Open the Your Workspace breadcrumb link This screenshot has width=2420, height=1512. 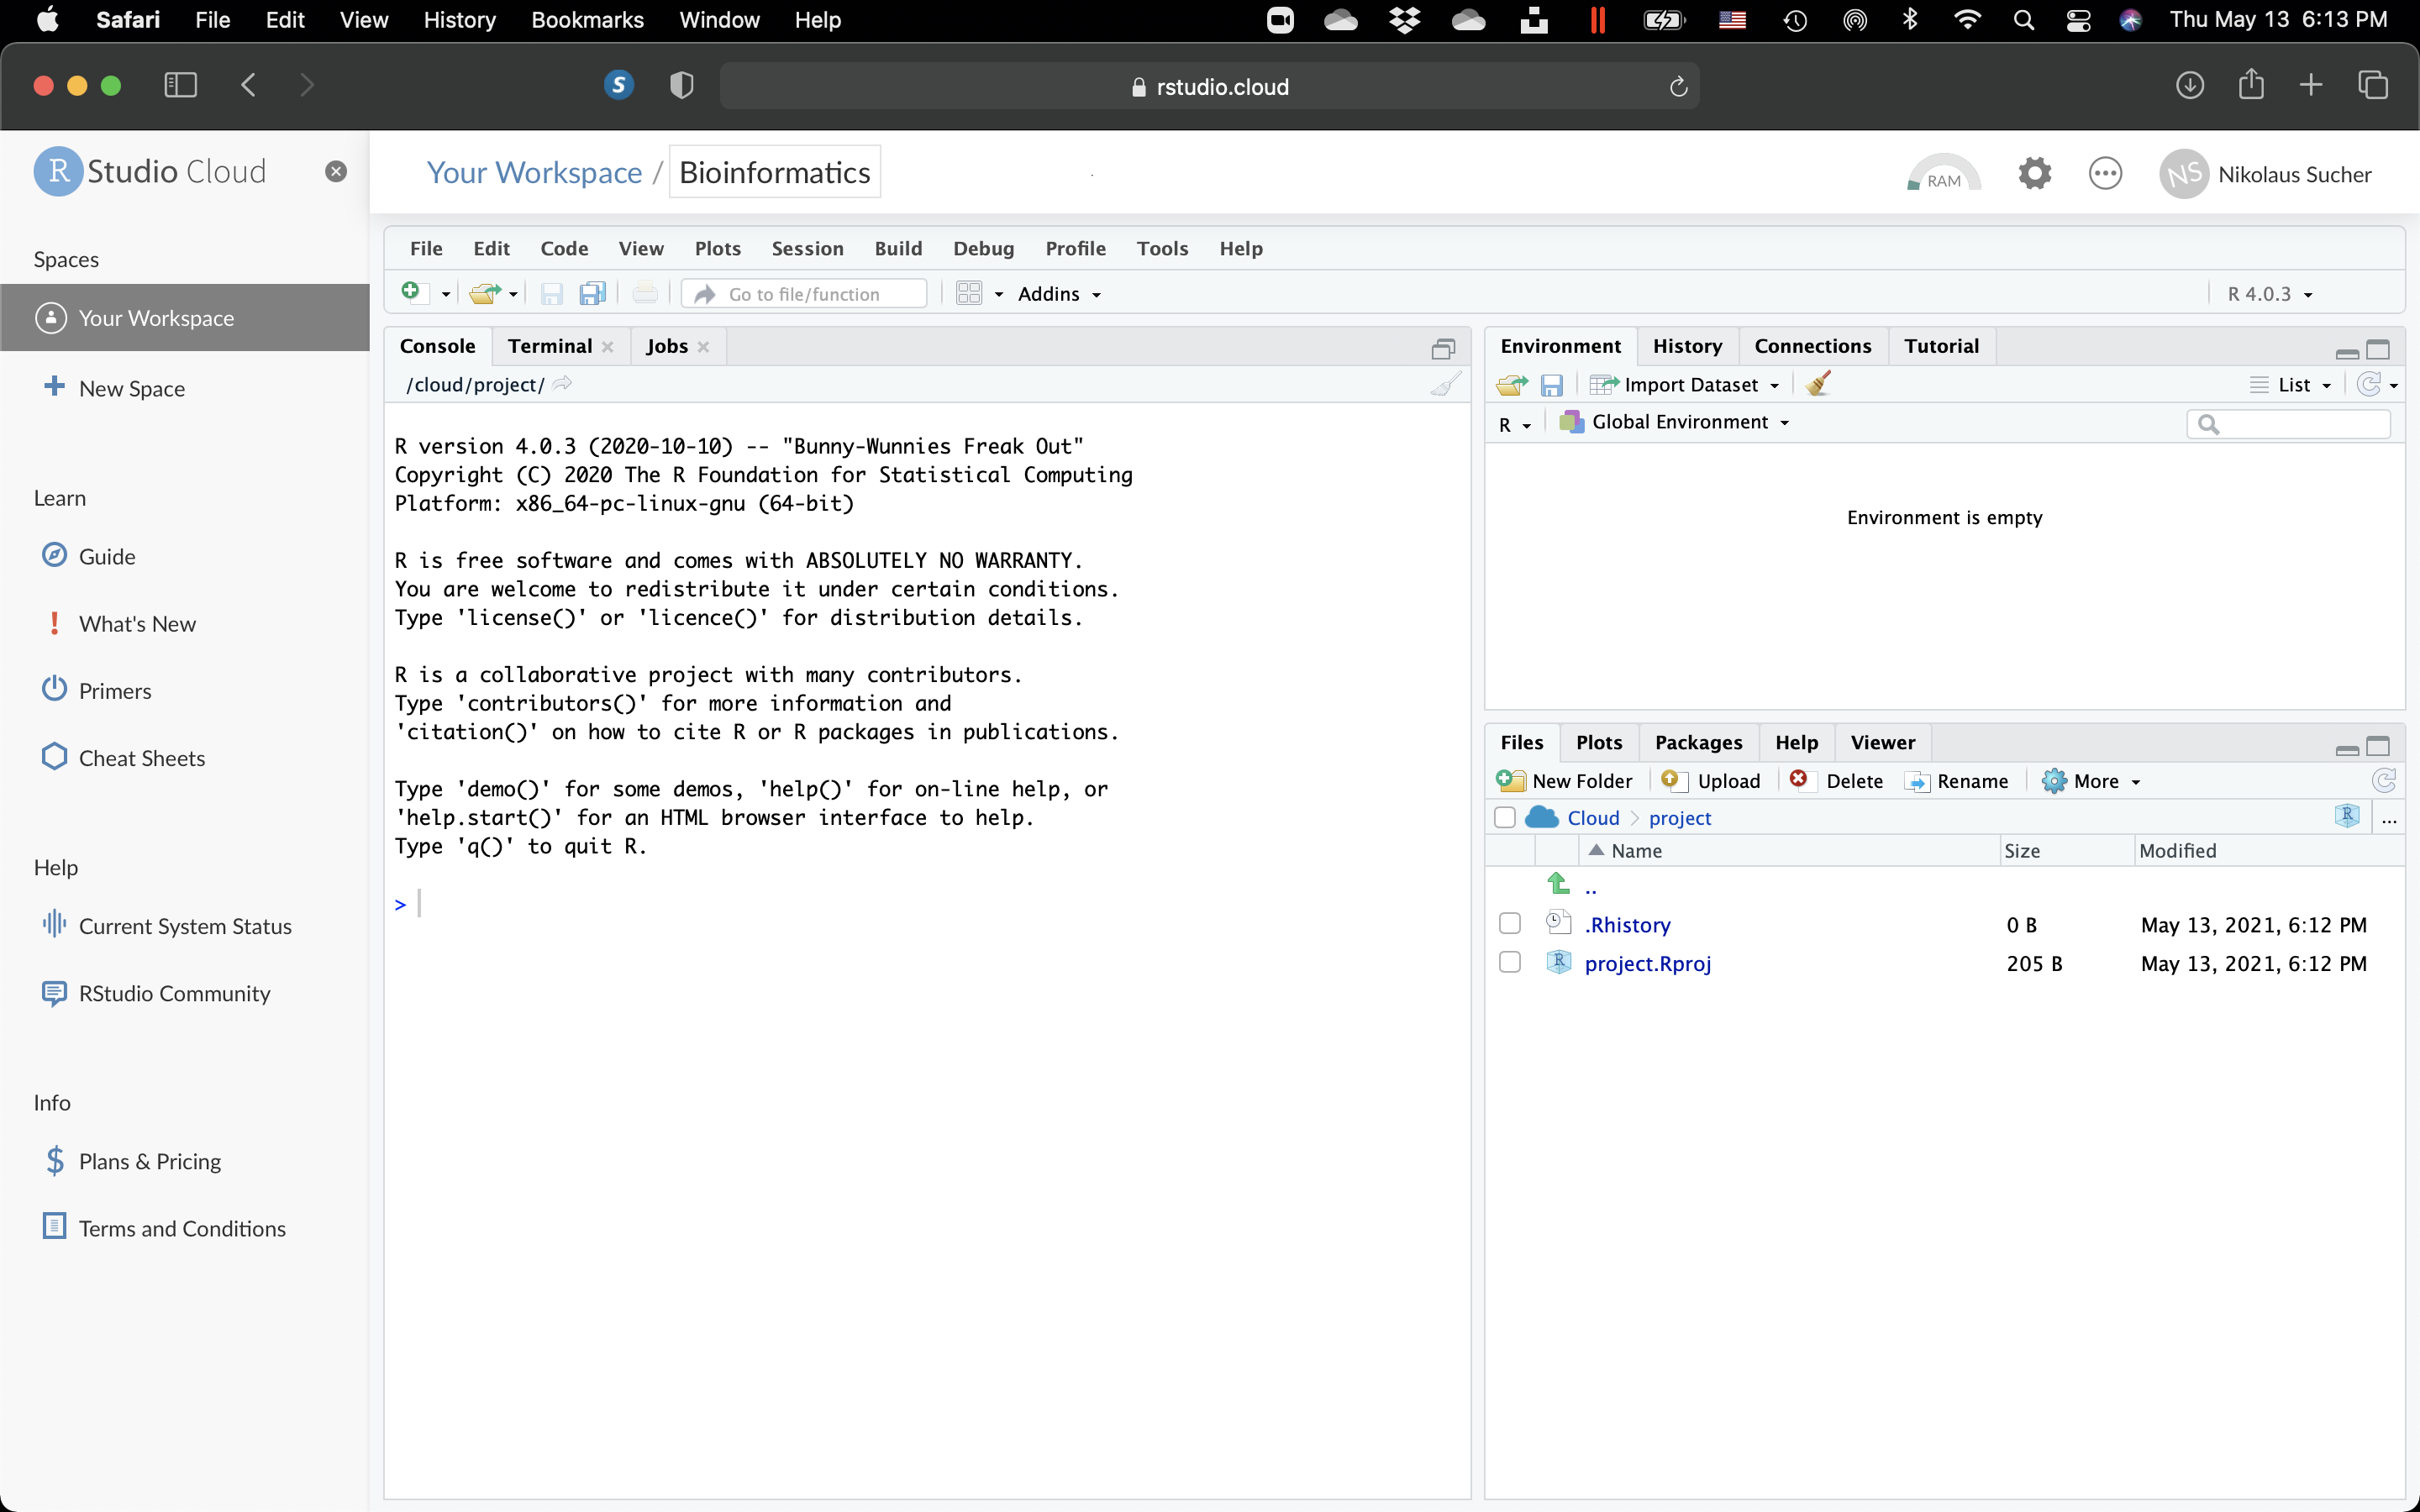tap(534, 172)
